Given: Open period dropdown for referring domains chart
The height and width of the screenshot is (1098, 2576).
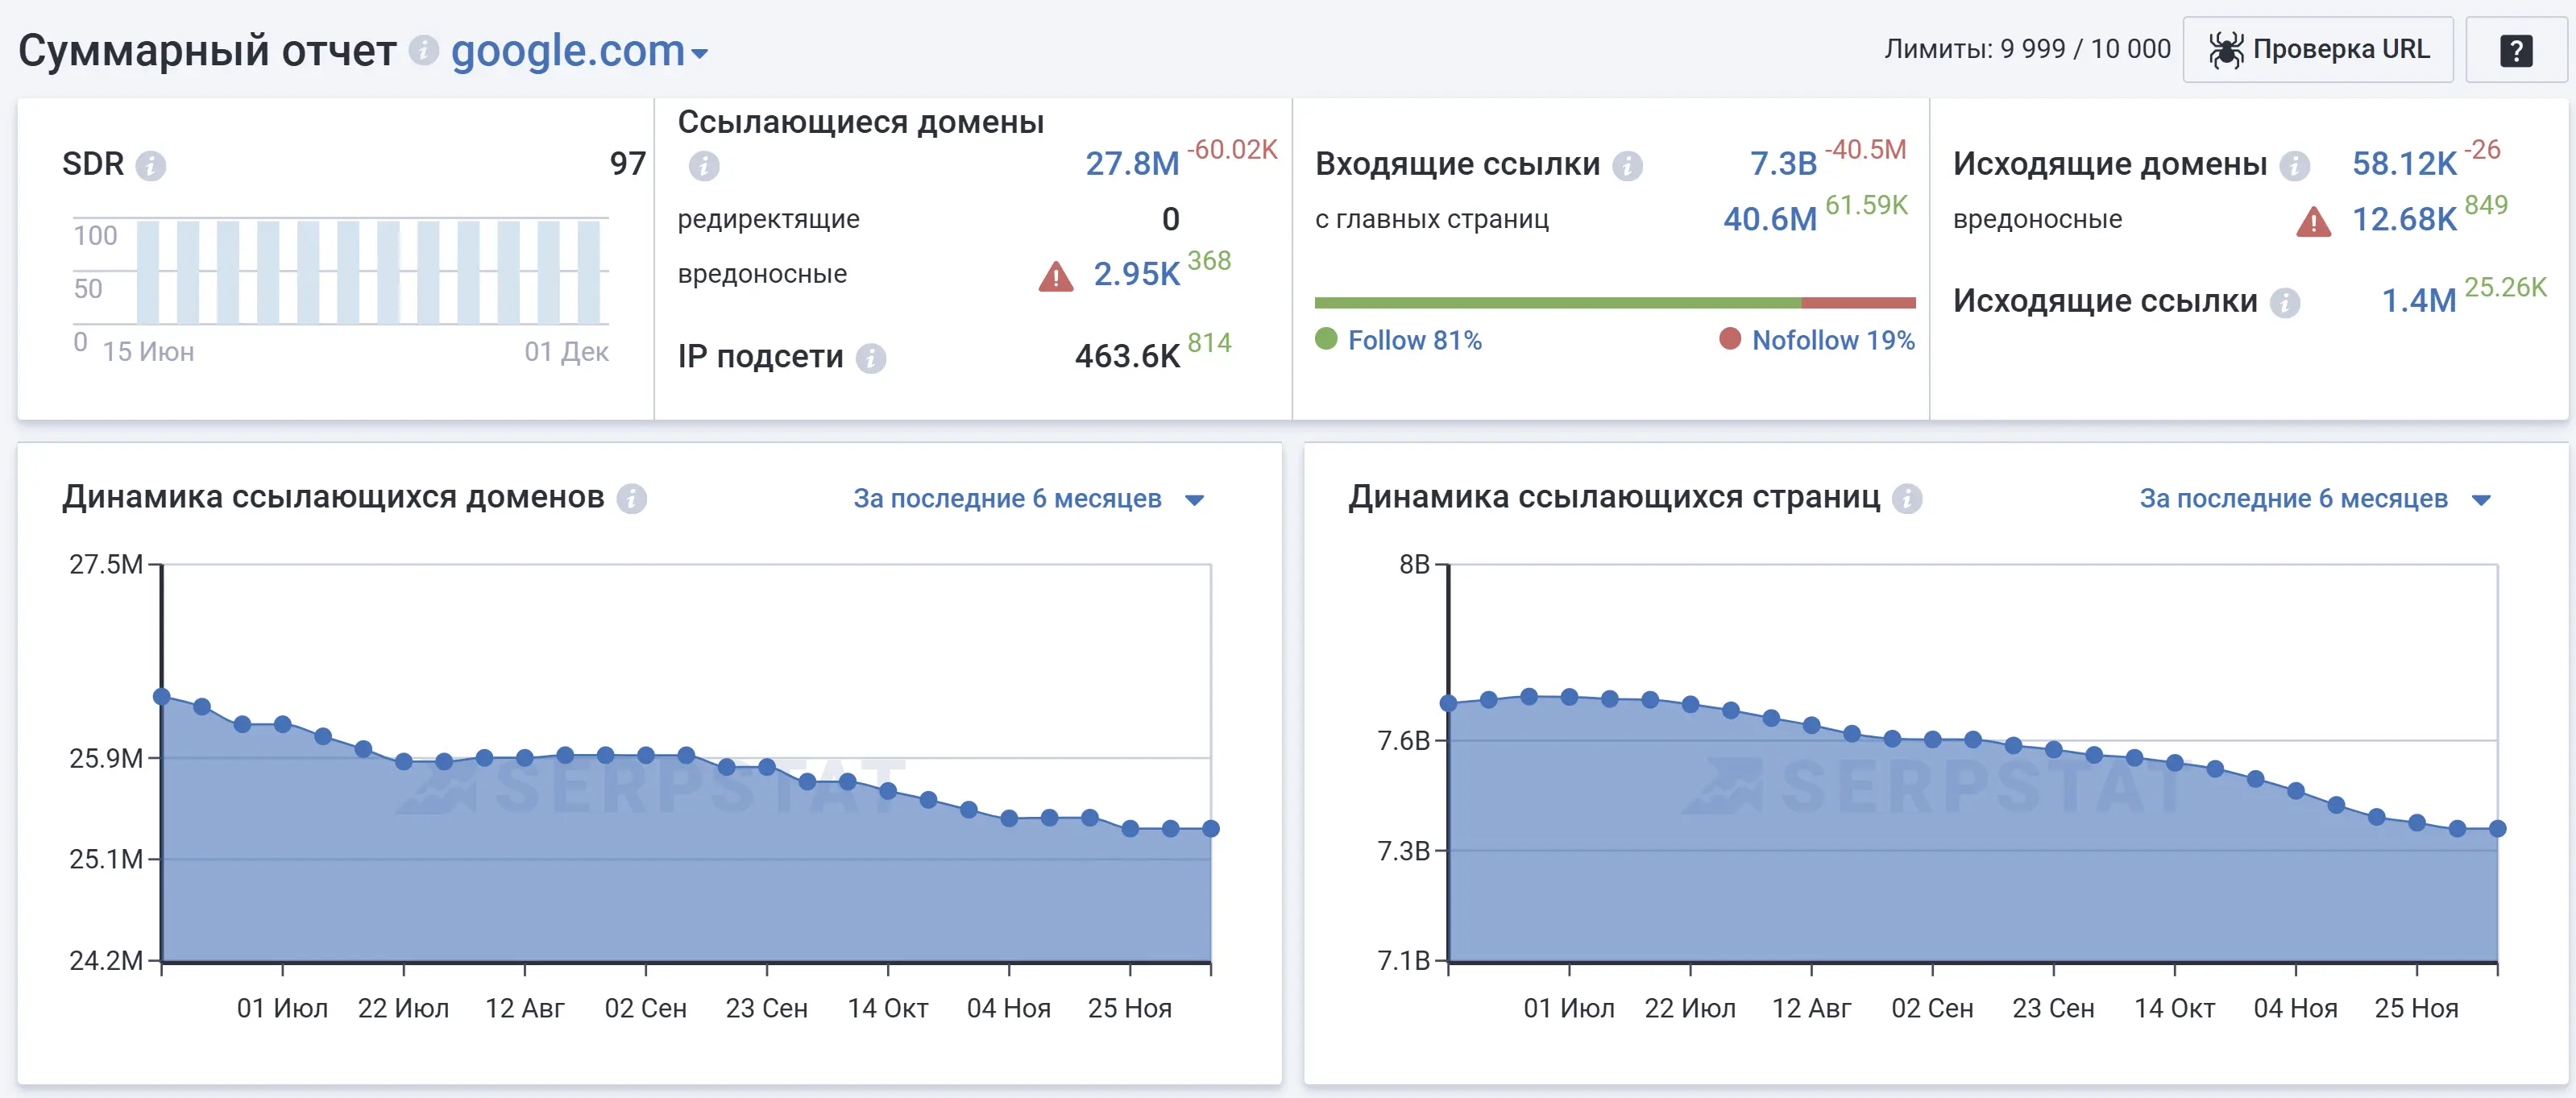Looking at the screenshot, I should pos(1029,498).
